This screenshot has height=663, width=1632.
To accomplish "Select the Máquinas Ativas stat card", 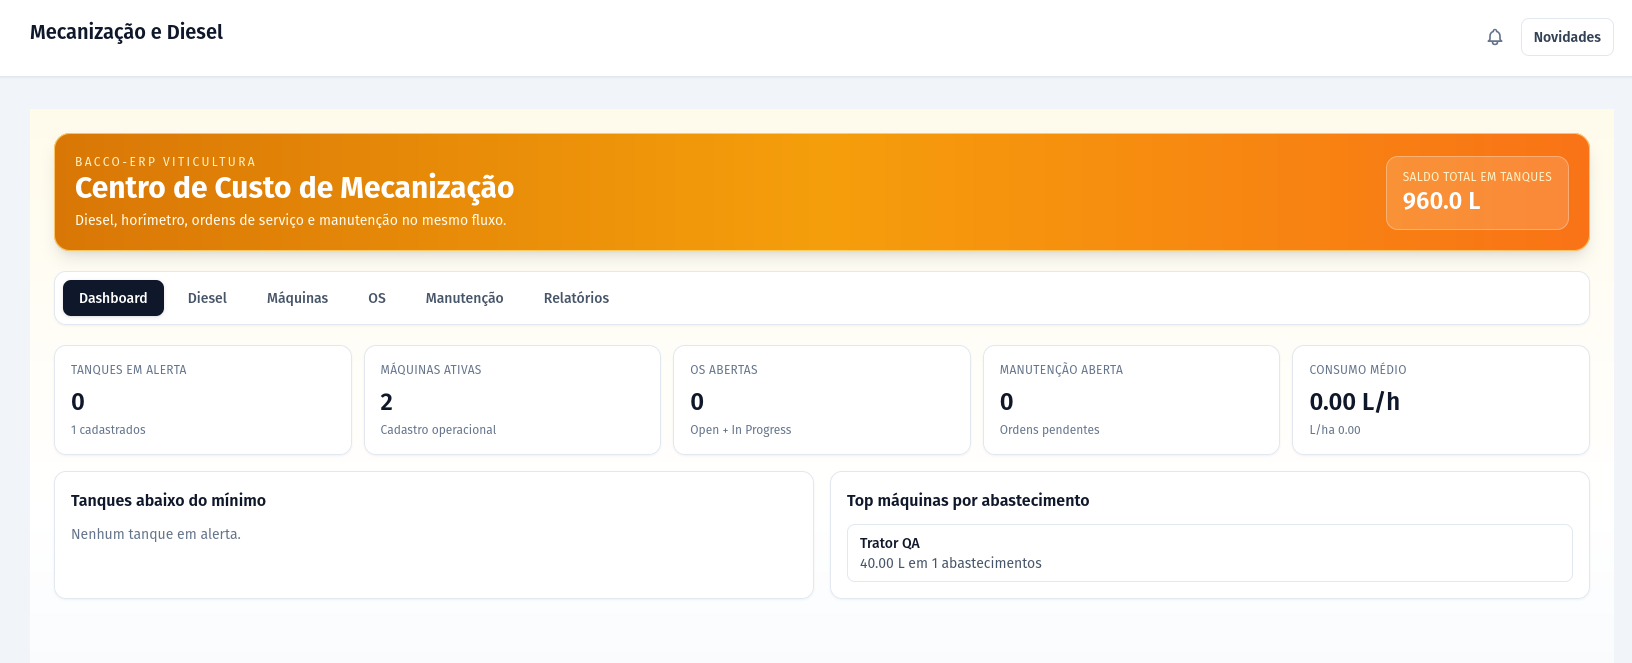I will [512, 400].
